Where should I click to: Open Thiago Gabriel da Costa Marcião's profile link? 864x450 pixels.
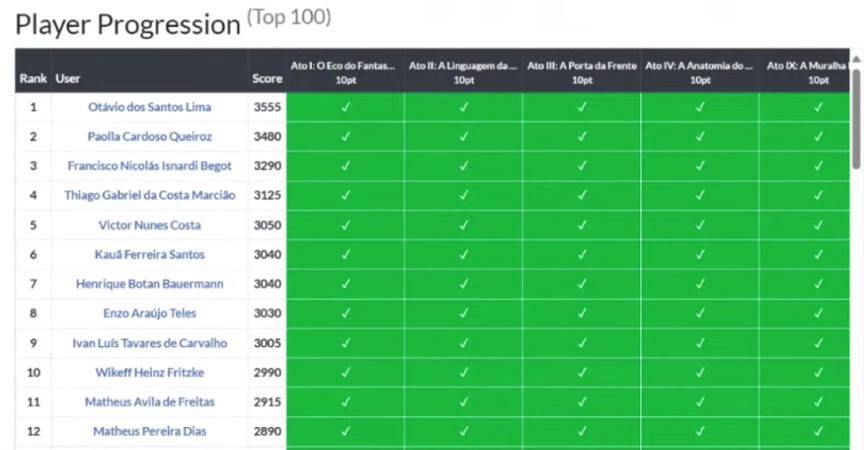(150, 196)
